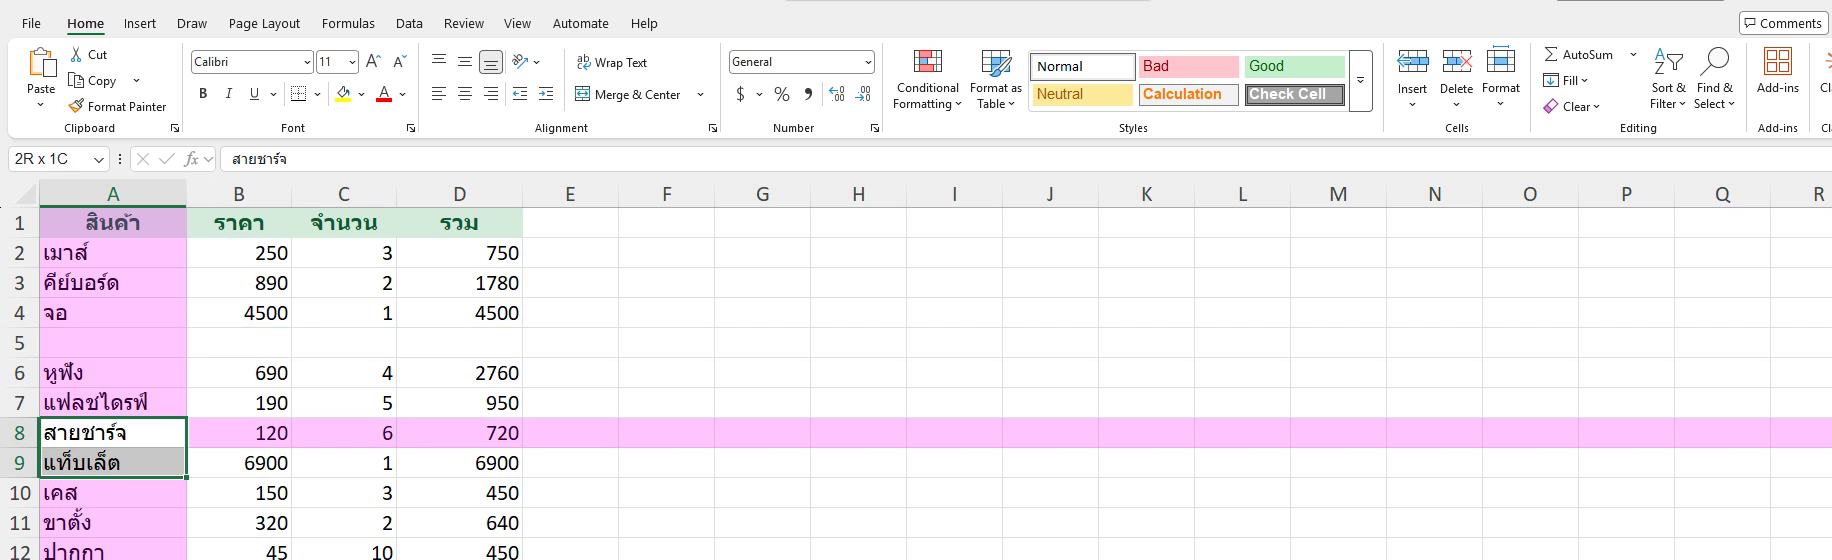The height and width of the screenshot is (560, 1832).
Task: Open Find & Select magnifier menu
Action: 1714,78
